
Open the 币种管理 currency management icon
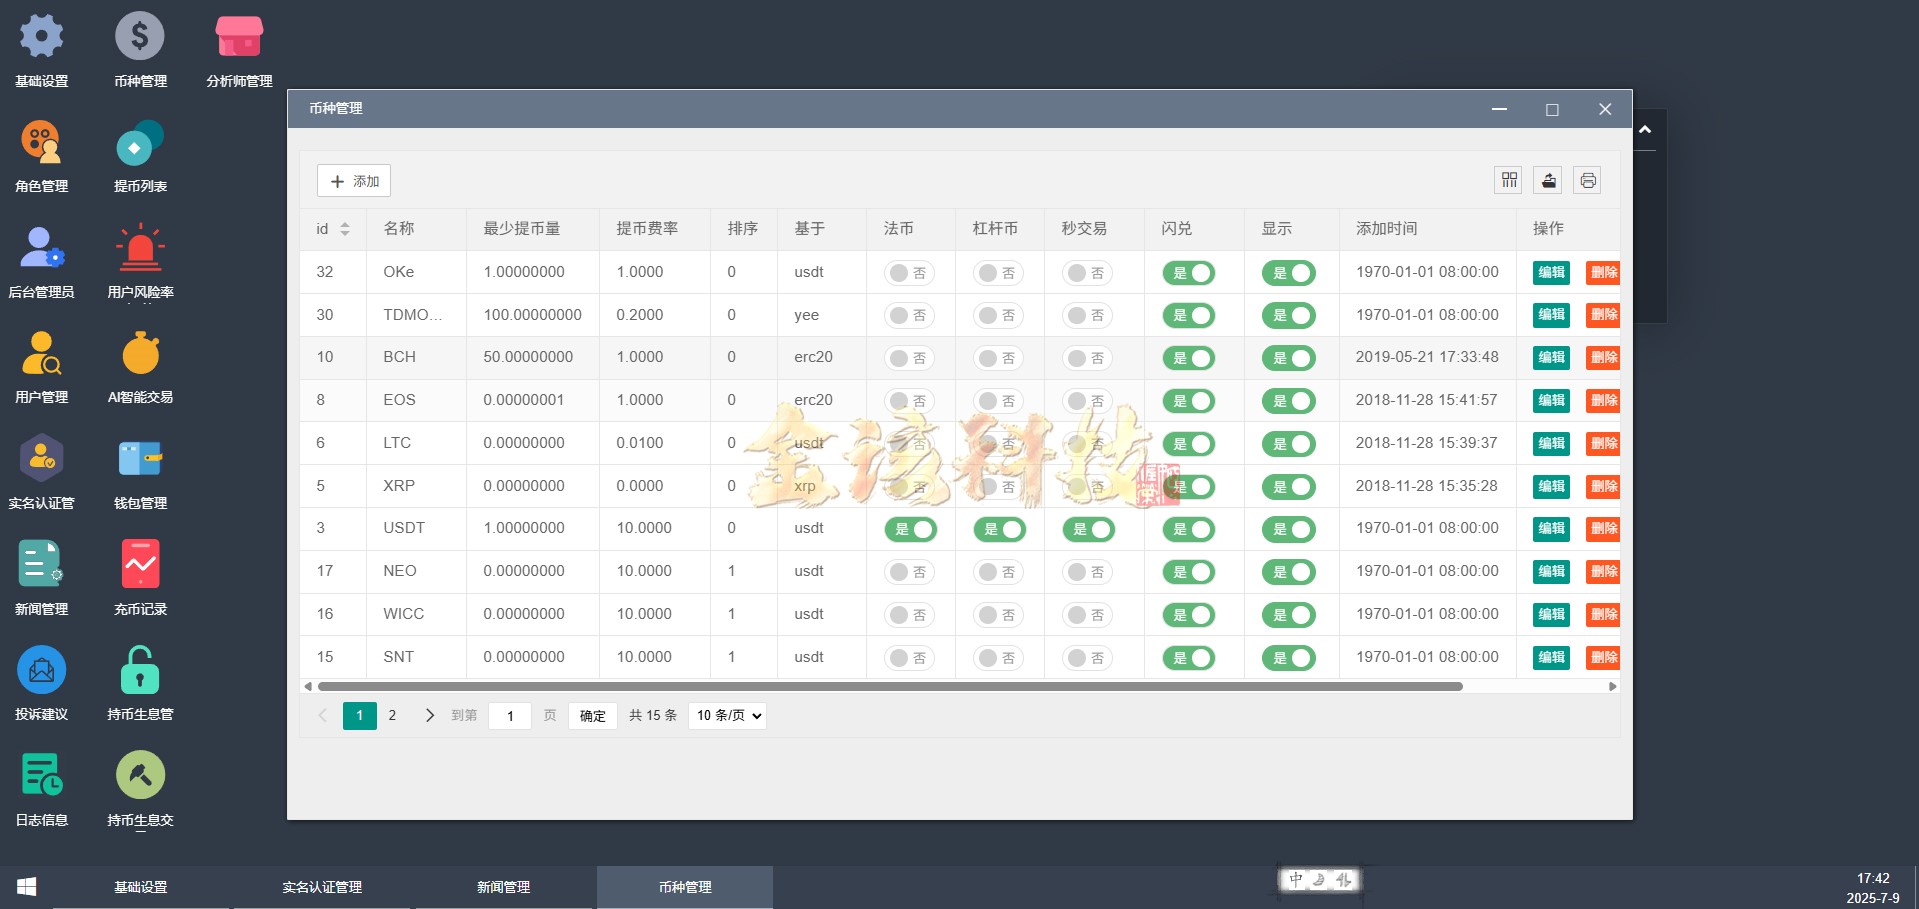140,35
